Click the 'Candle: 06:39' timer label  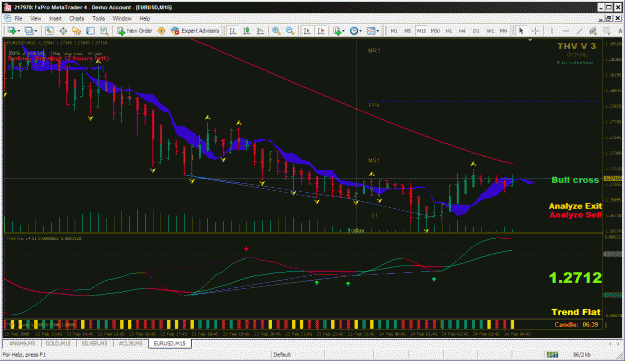(x=576, y=324)
